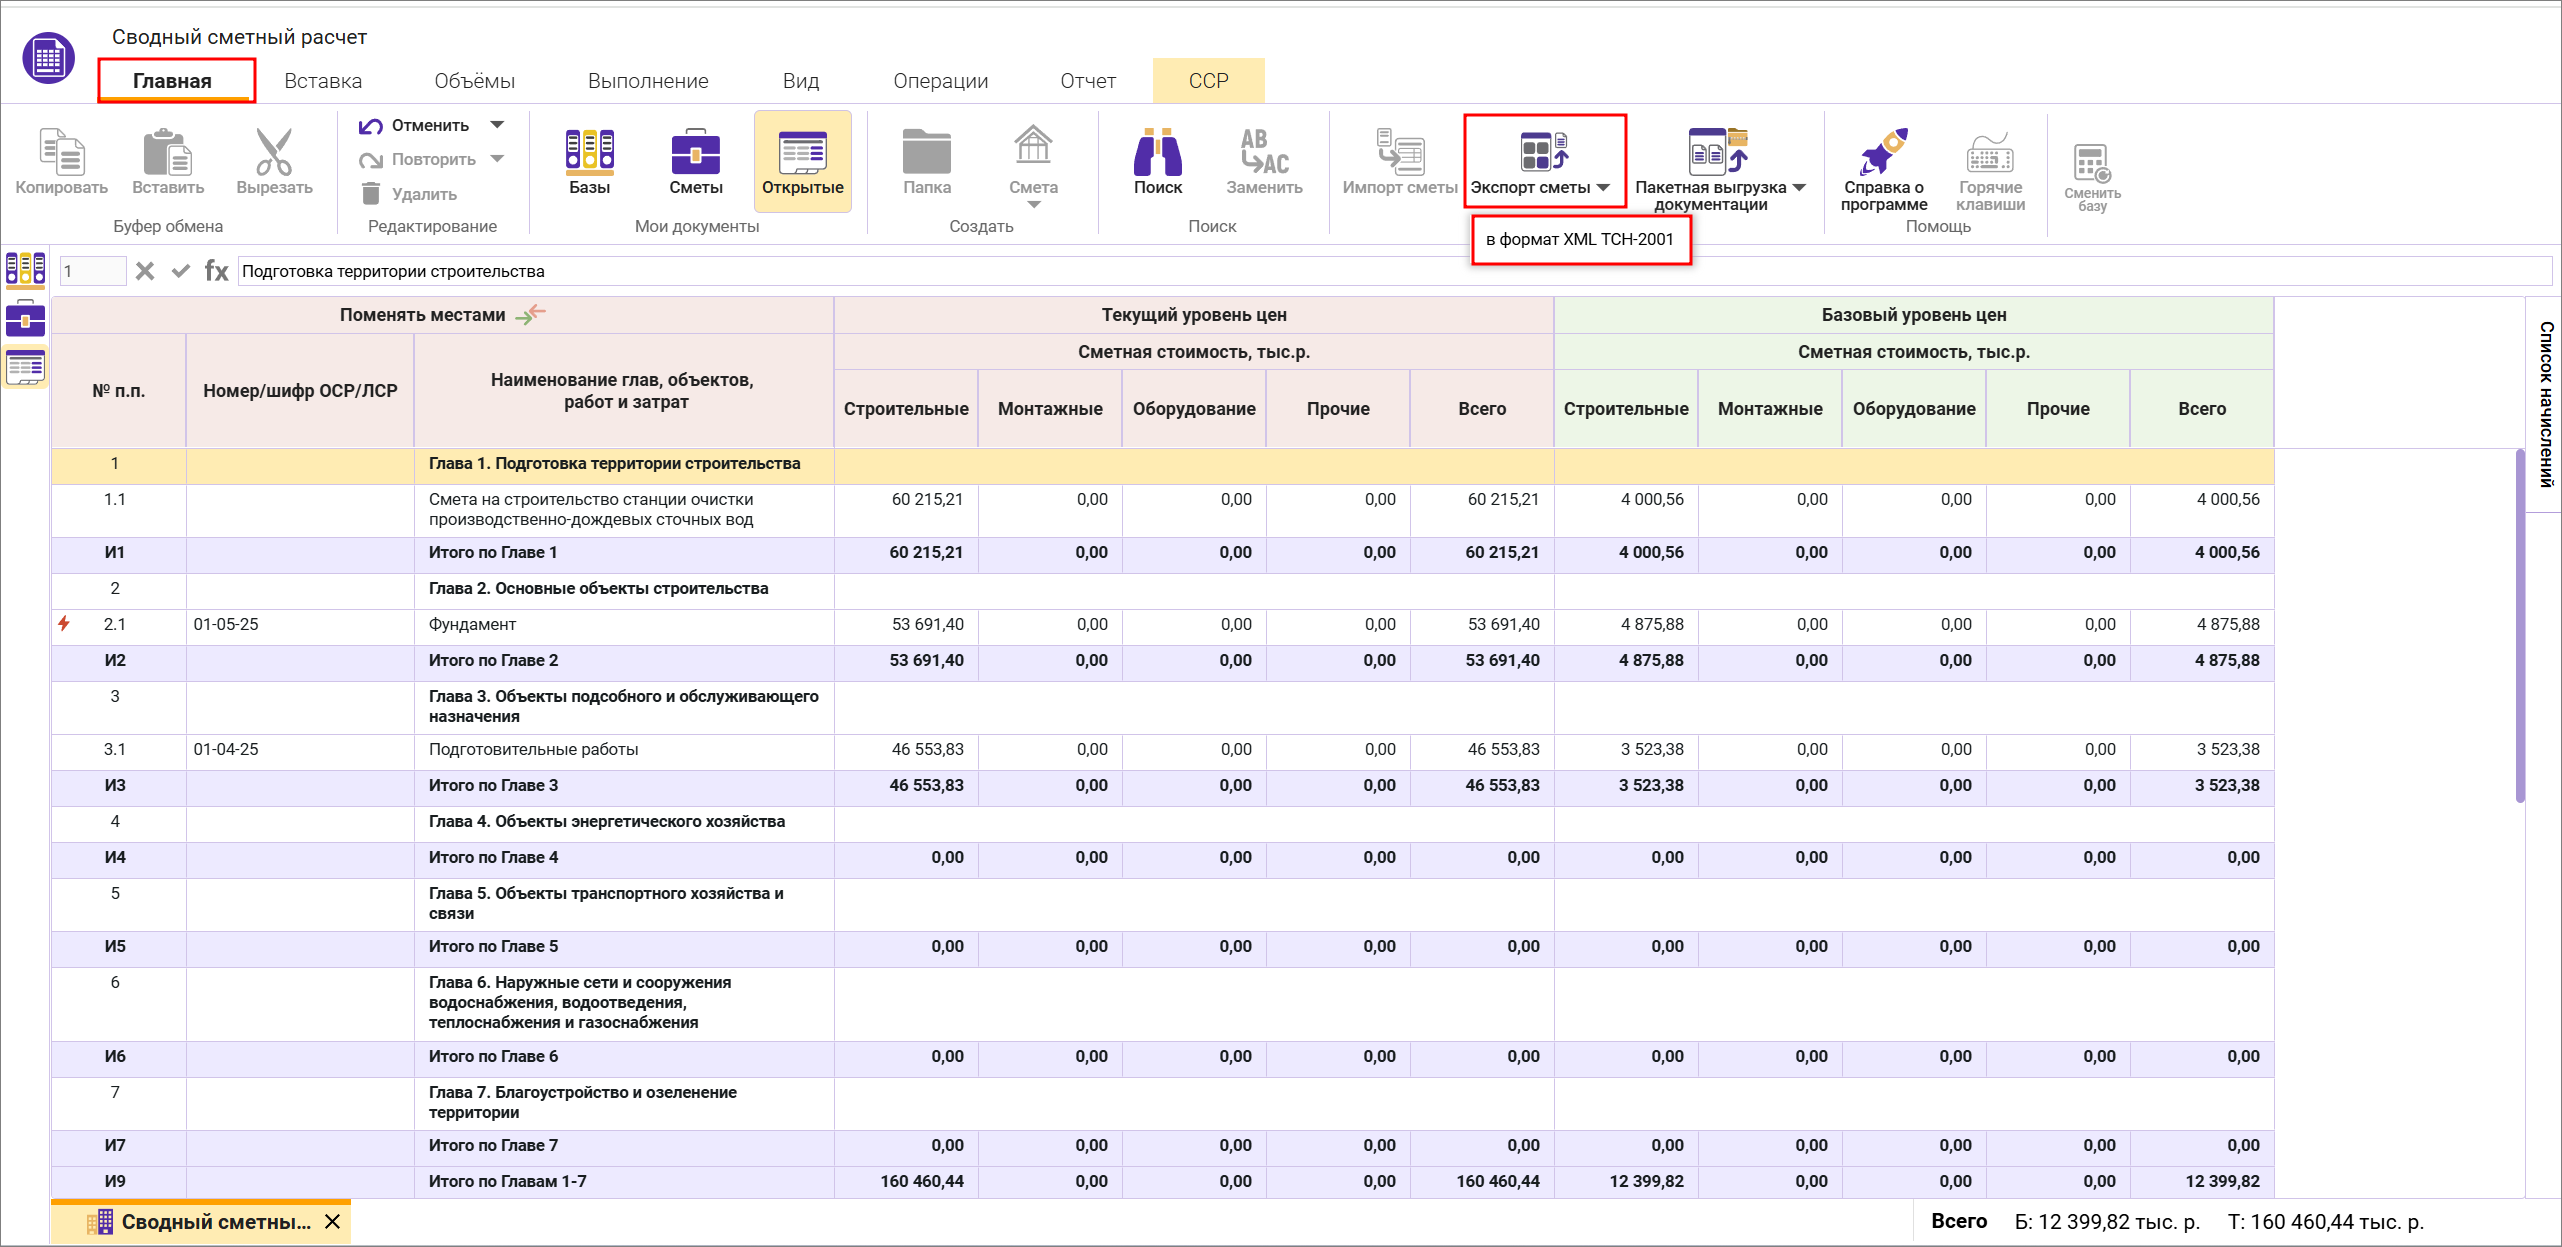
Task: Cancel entry with the formula bar X
Action: click(145, 271)
